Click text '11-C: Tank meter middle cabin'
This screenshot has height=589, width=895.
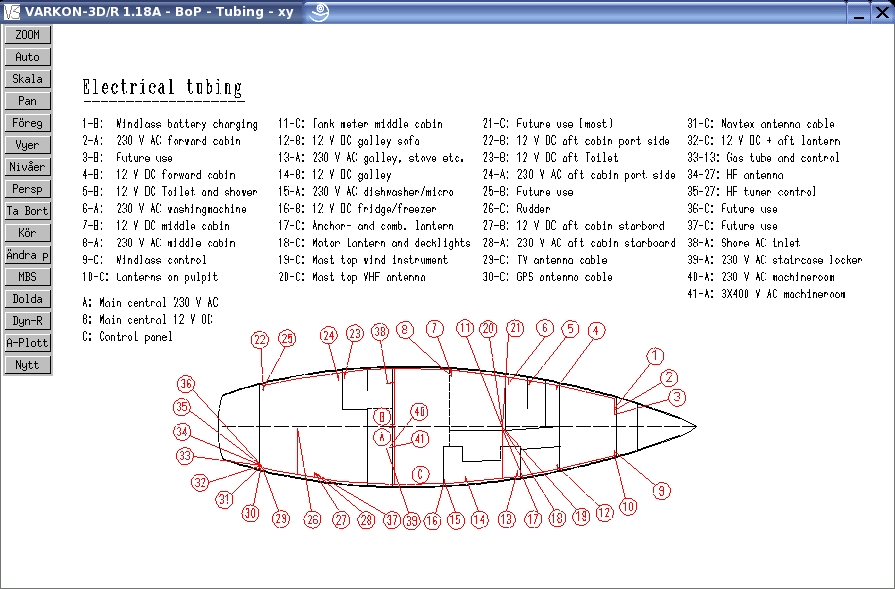[x=361, y=124]
